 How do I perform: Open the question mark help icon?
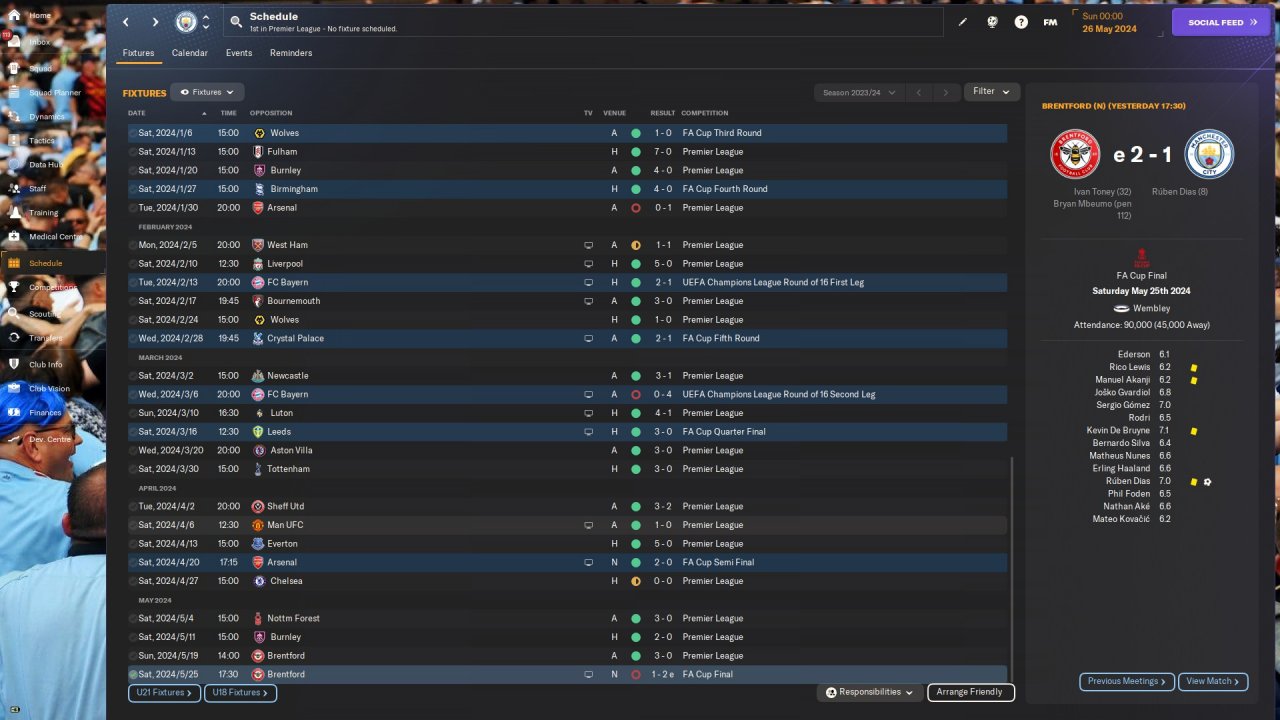point(1021,22)
